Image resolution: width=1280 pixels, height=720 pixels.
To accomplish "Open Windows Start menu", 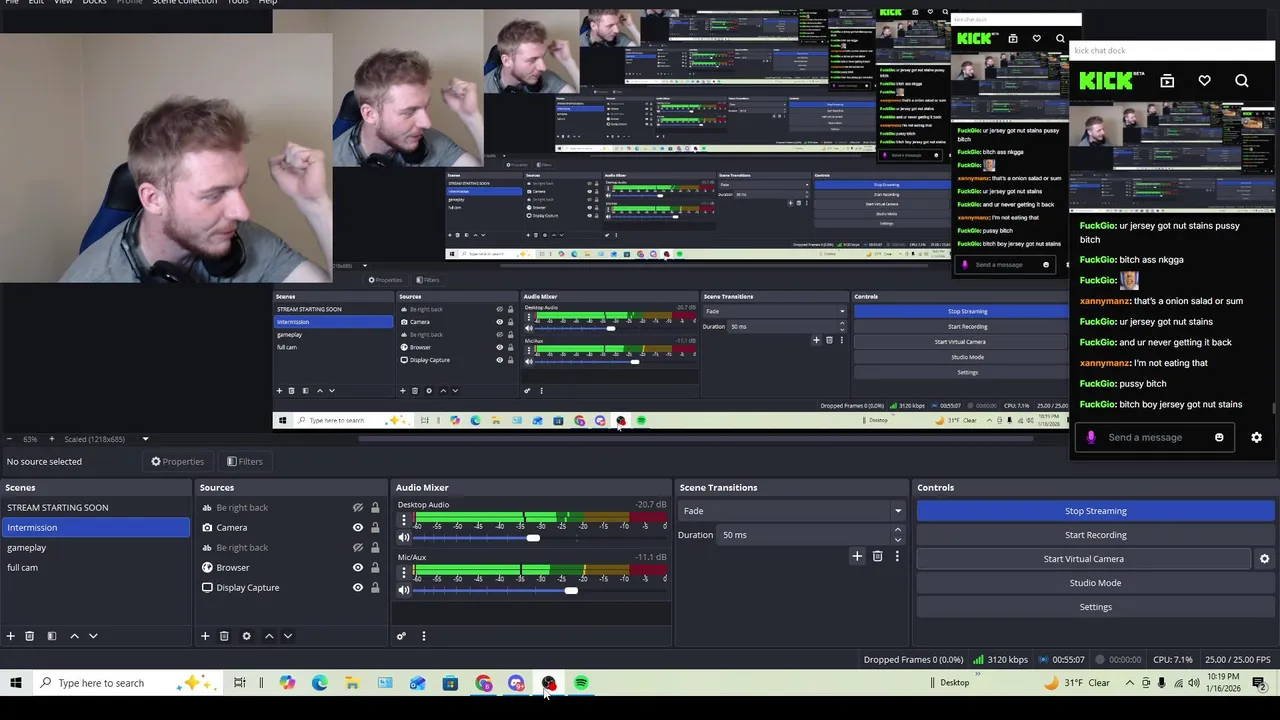I will pos(15,683).
